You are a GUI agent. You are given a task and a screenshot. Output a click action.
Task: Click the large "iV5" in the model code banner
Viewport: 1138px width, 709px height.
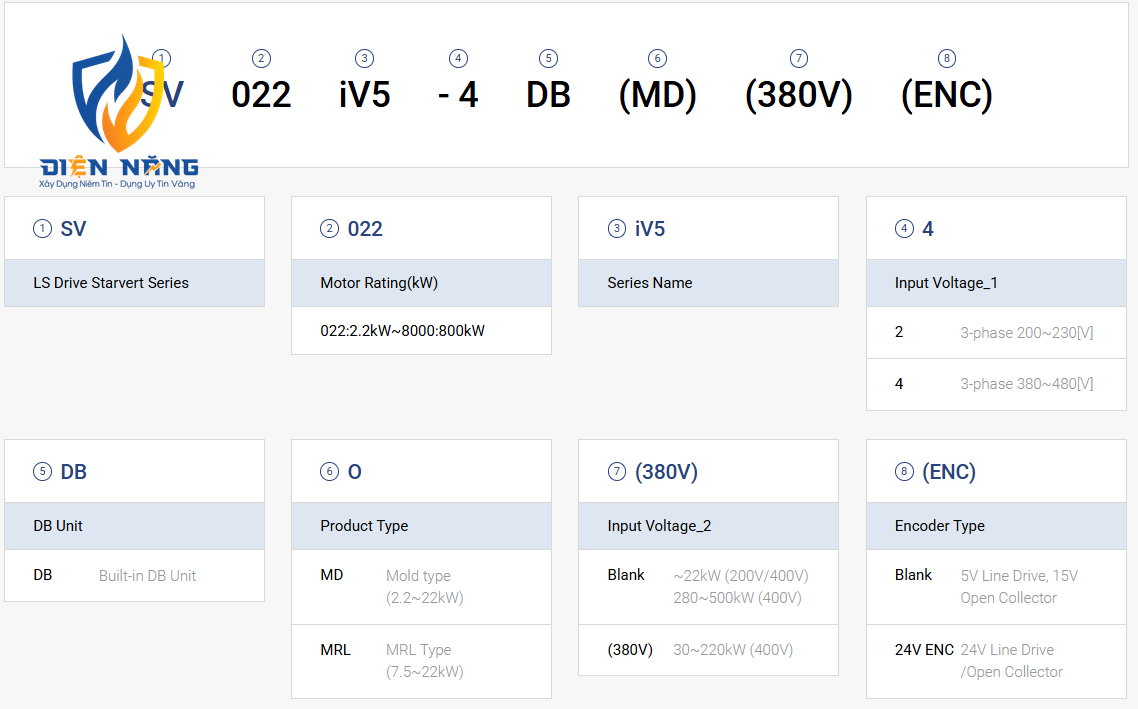(364, 95)
